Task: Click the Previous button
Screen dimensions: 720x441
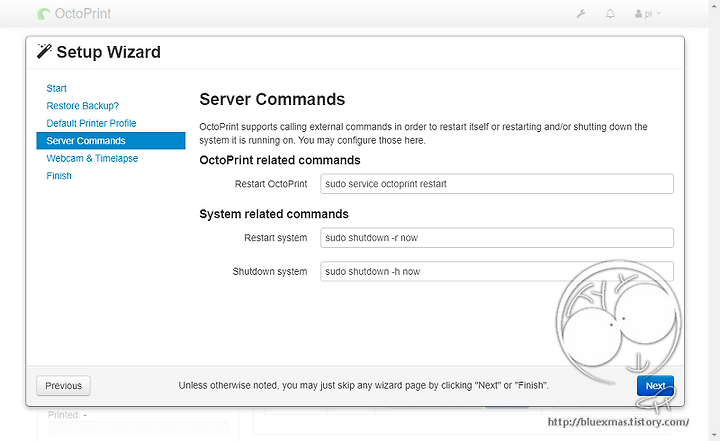Action: tap(63, 385)
